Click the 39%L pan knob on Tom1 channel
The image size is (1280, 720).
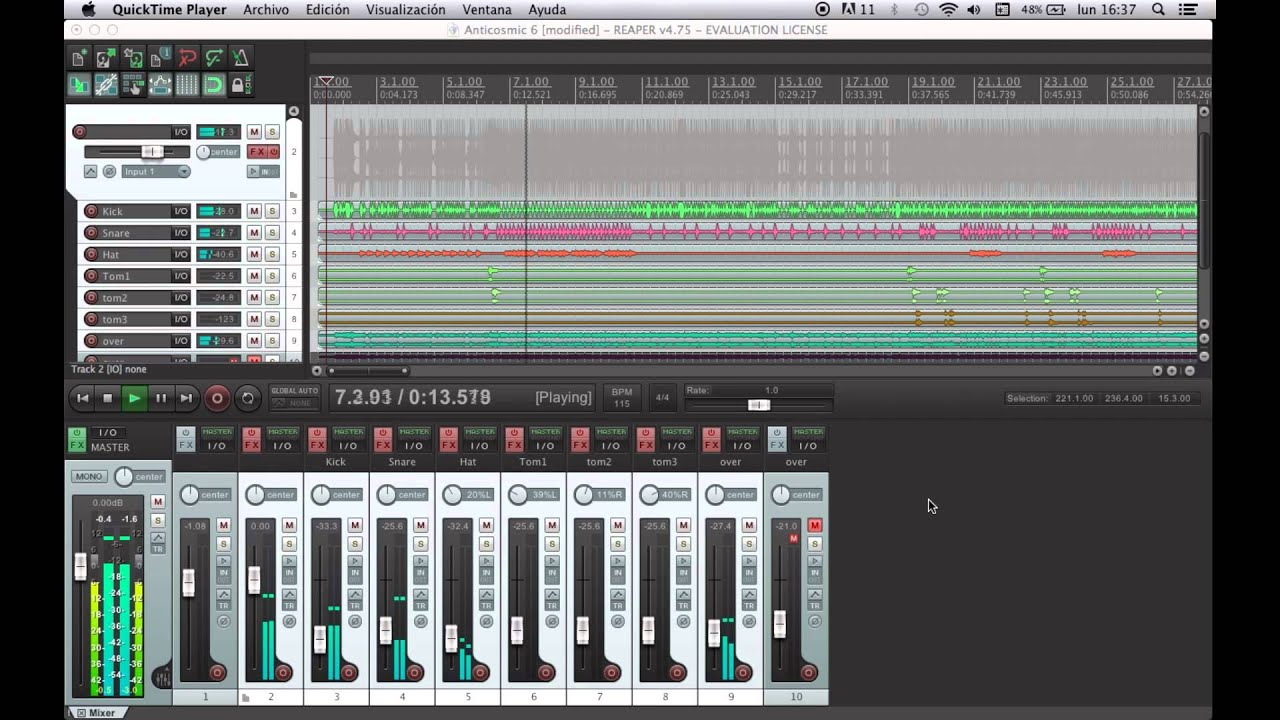[518, 495]
